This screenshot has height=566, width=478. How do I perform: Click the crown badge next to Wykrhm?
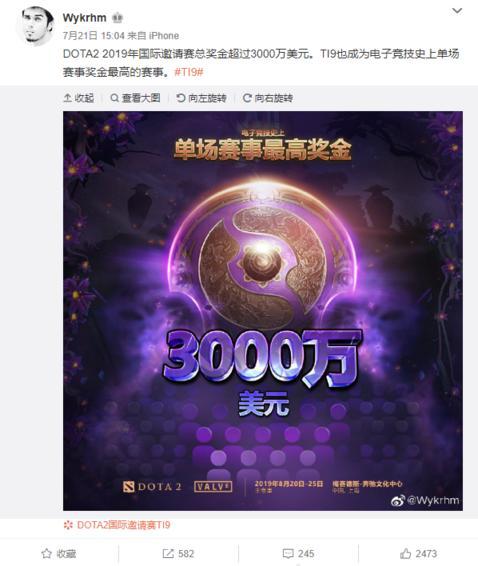[x=117, y=18]
